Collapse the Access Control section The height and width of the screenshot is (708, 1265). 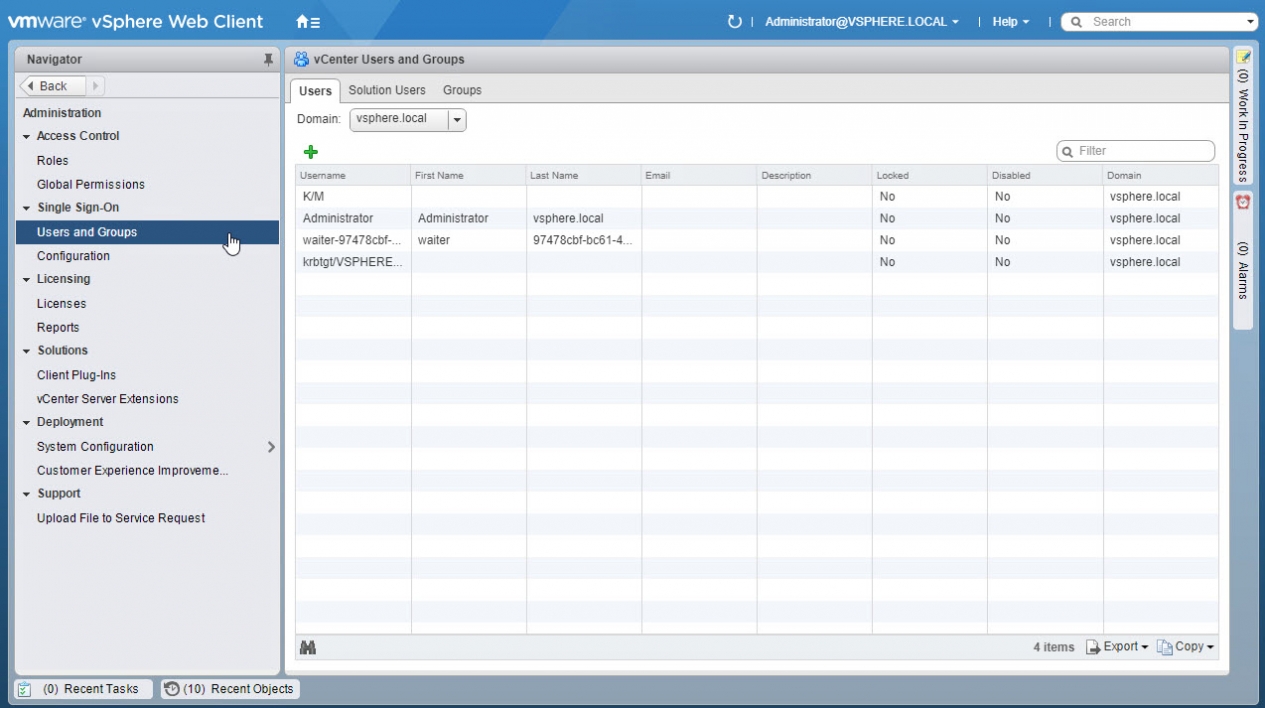pos(27,136)
